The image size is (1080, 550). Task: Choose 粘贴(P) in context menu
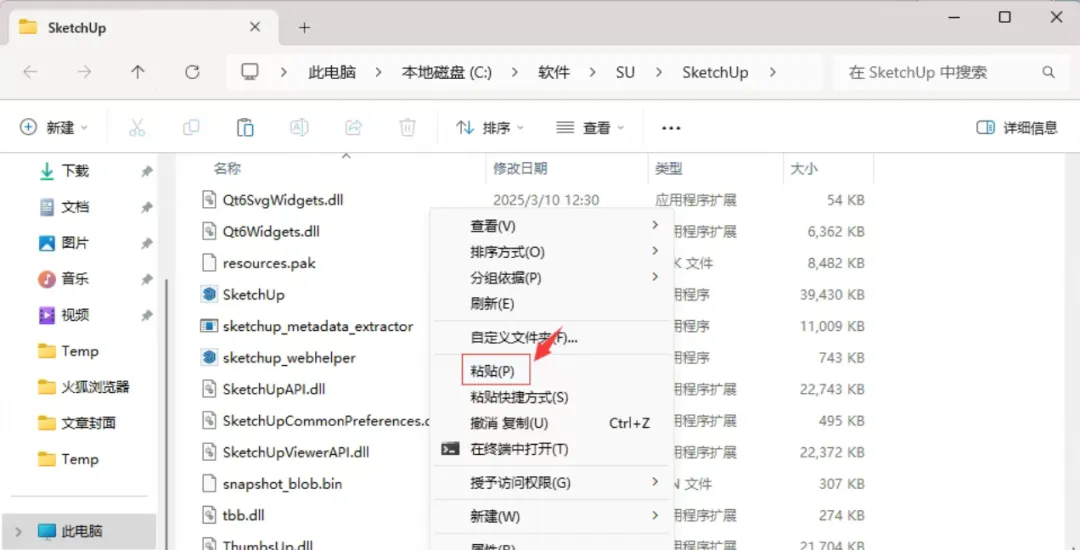[x=552, y=371]
